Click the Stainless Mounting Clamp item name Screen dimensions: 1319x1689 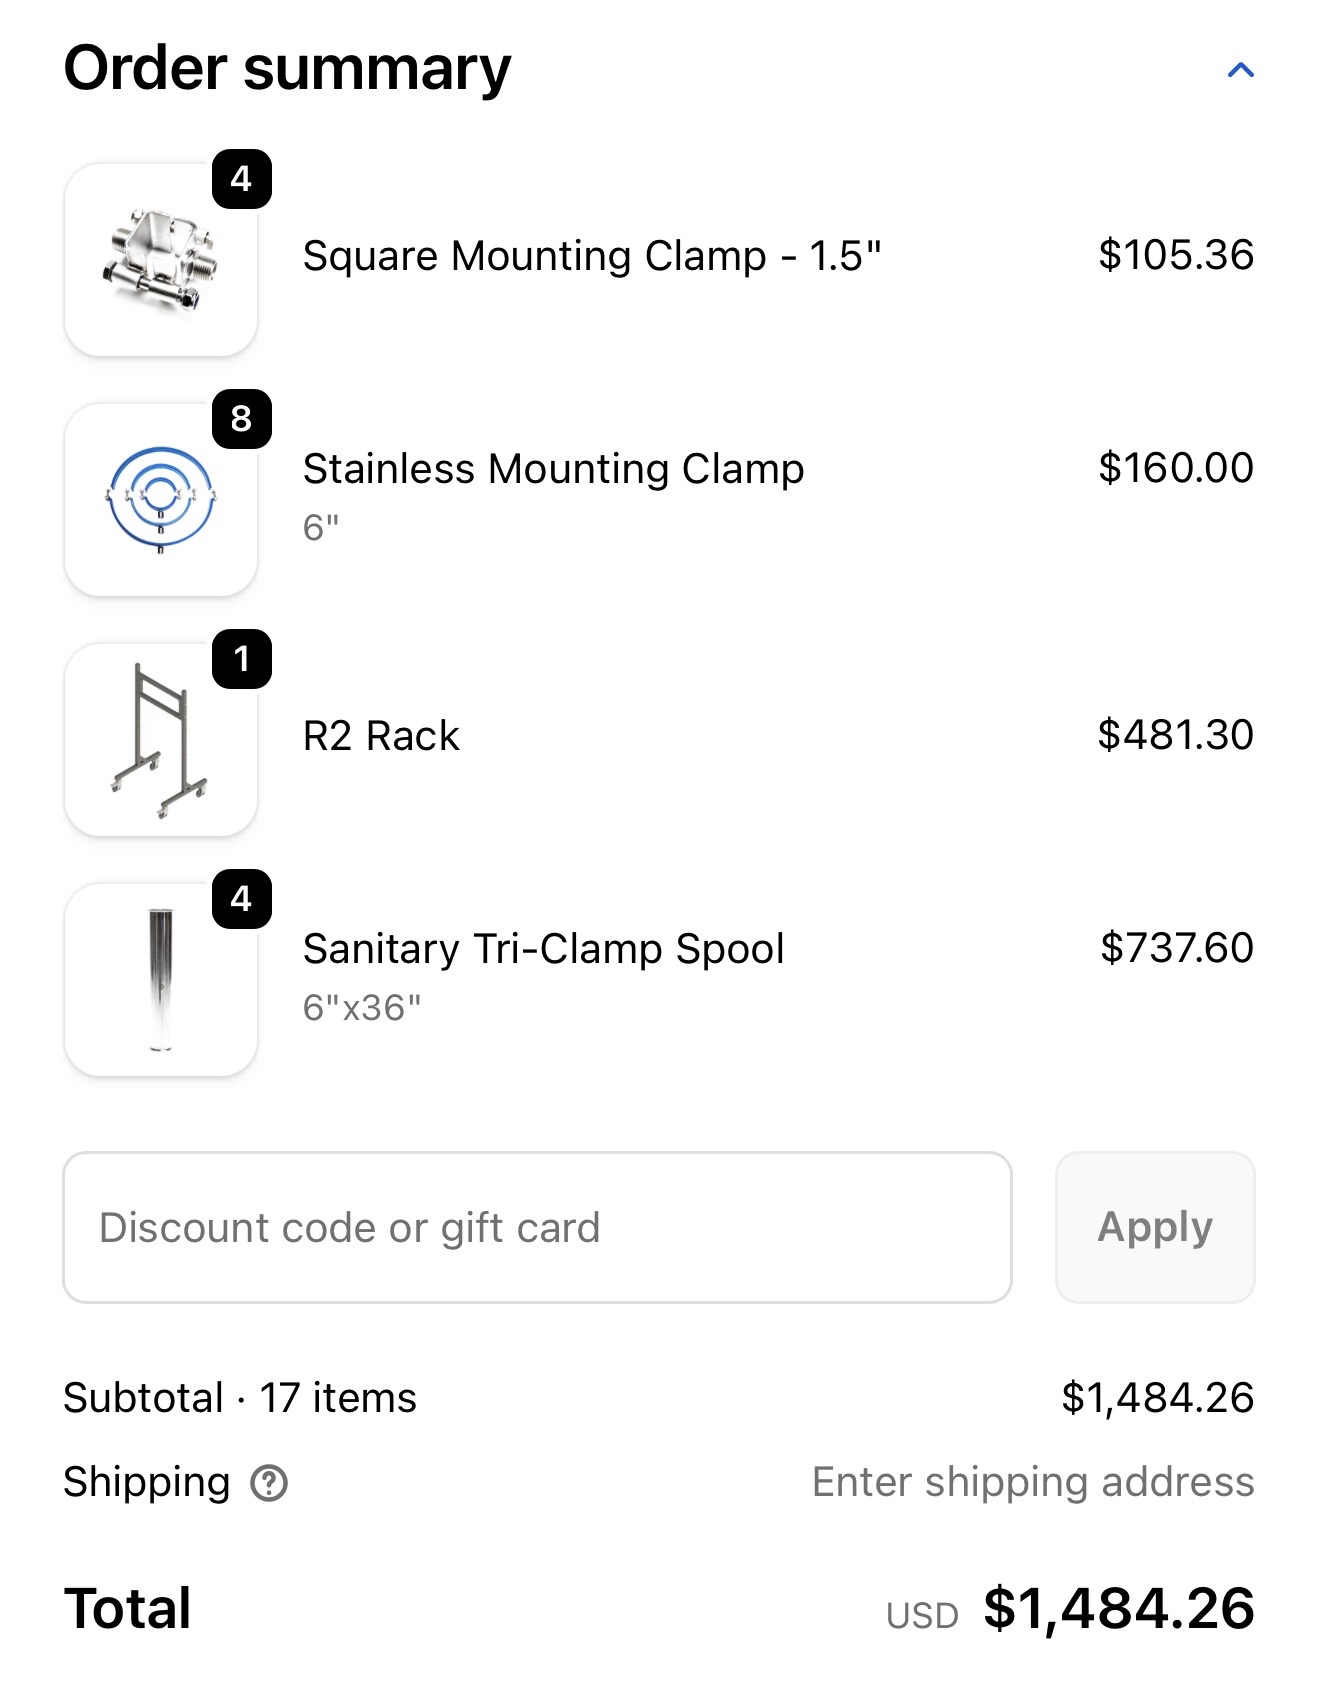pos(553,469)
